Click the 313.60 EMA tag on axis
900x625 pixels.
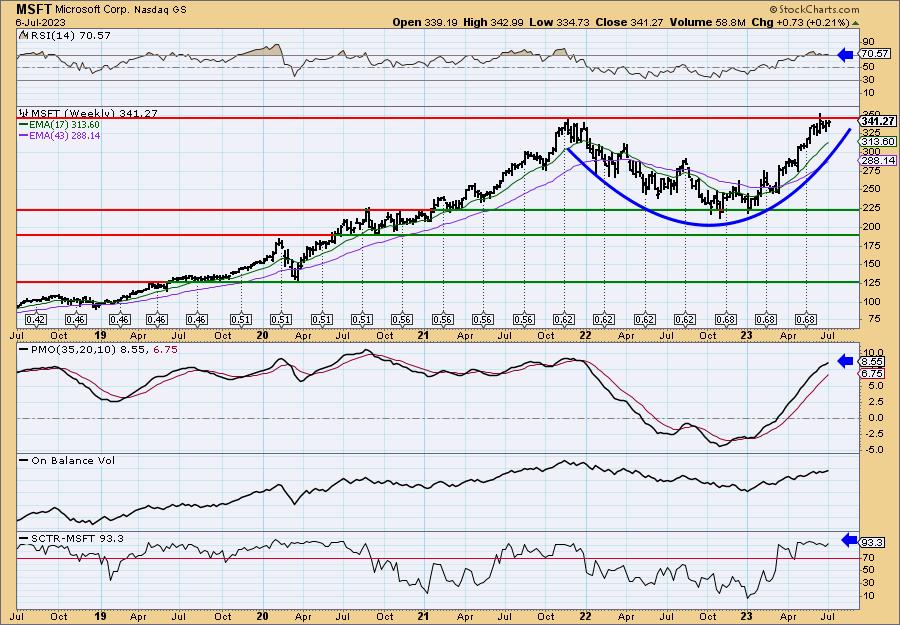pyautogui.click(x=878, y=141)
